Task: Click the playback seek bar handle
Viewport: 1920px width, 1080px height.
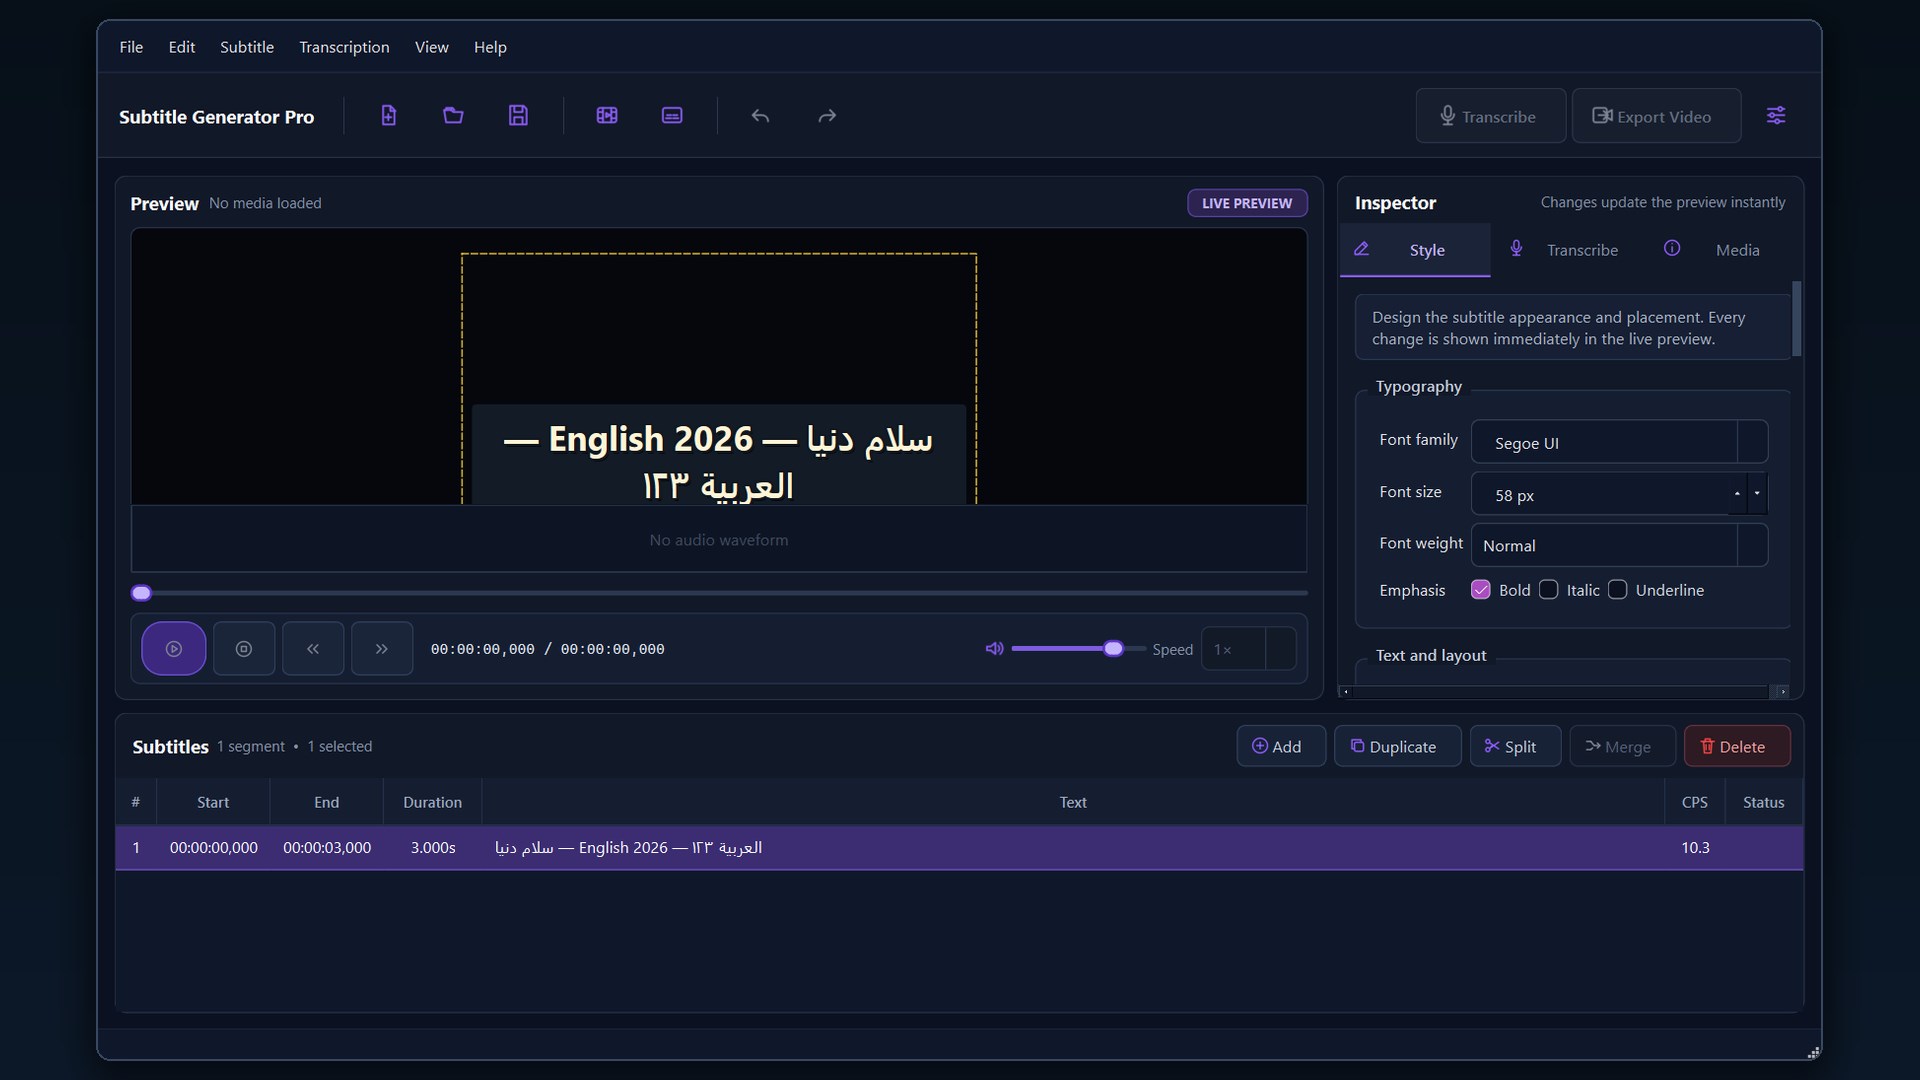Action: 142,593
